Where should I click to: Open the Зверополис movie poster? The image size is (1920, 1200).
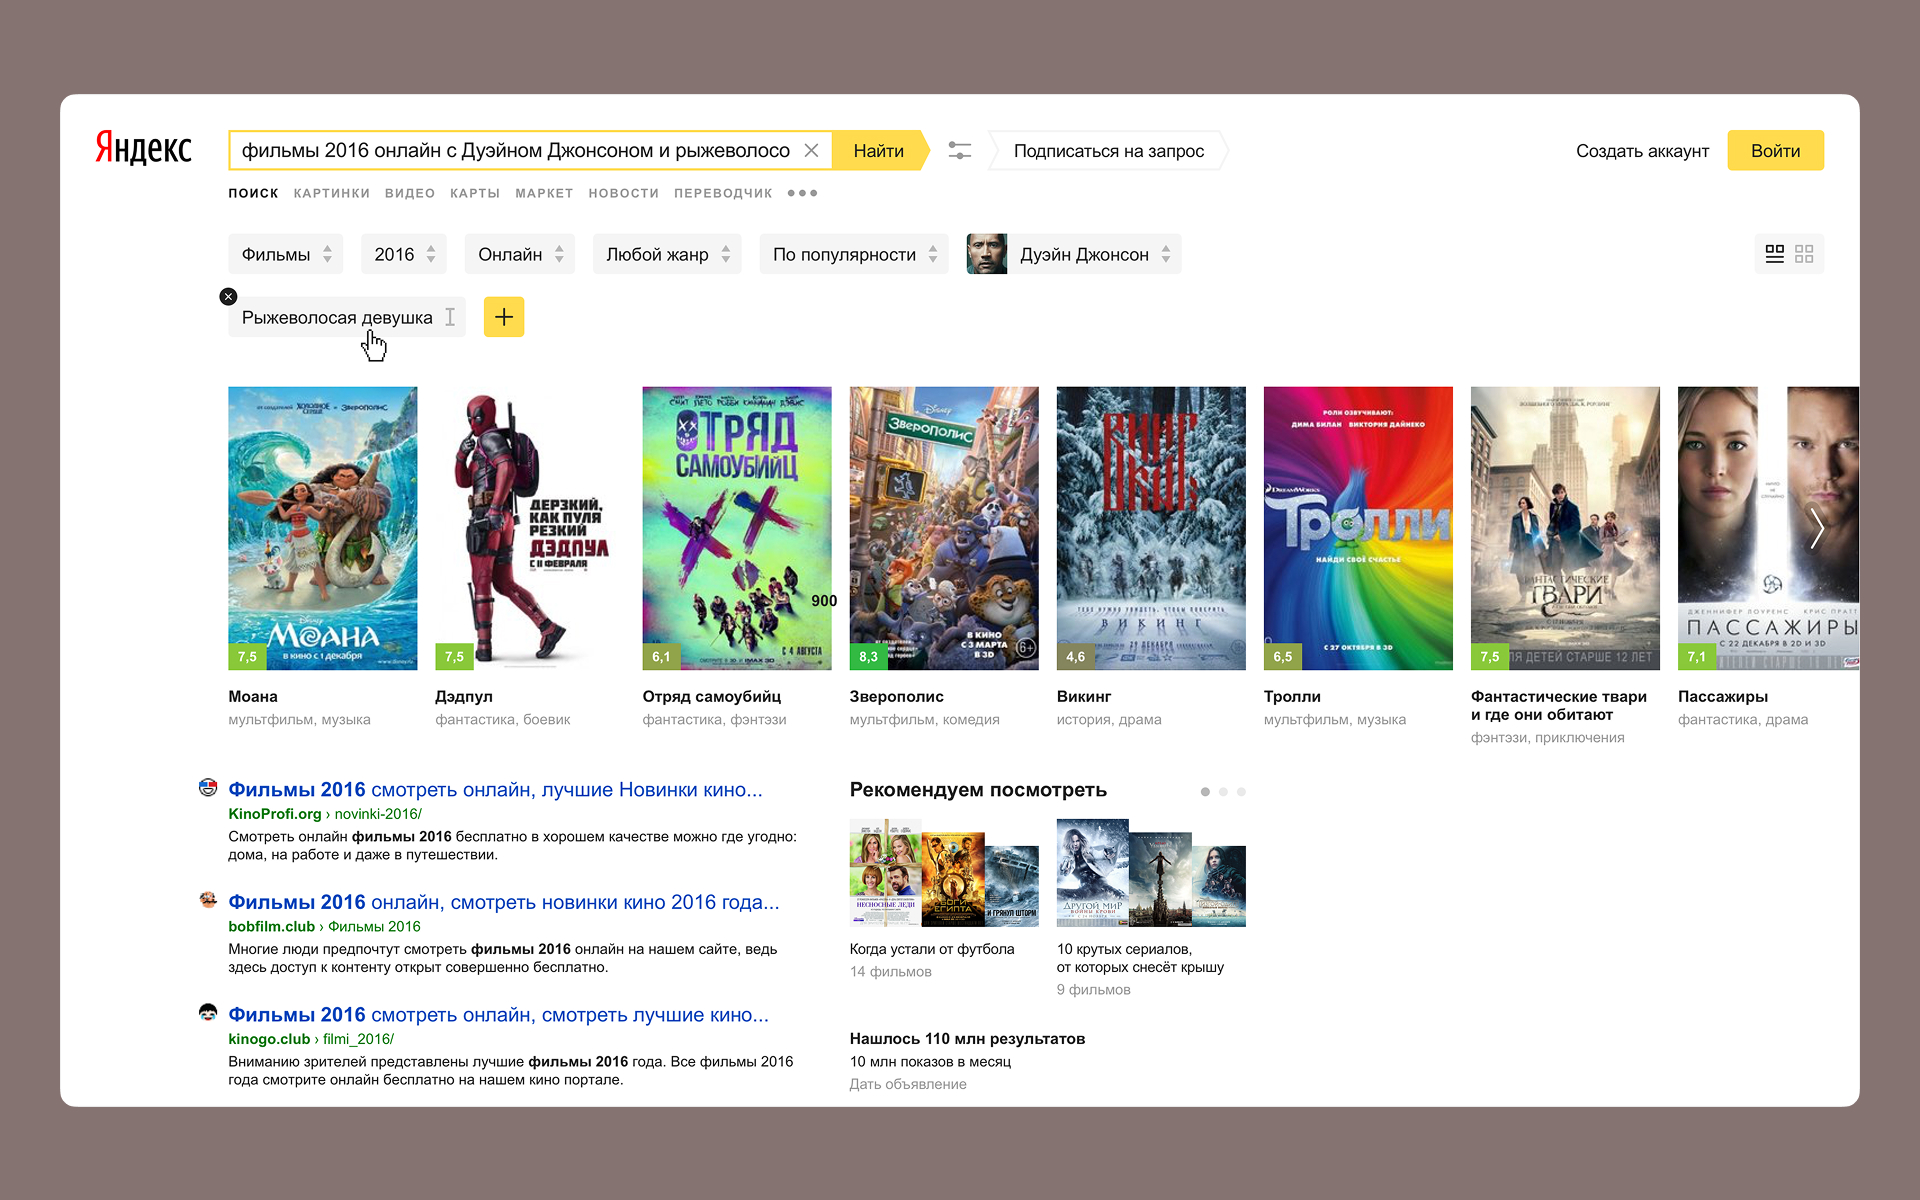[944, 528]
